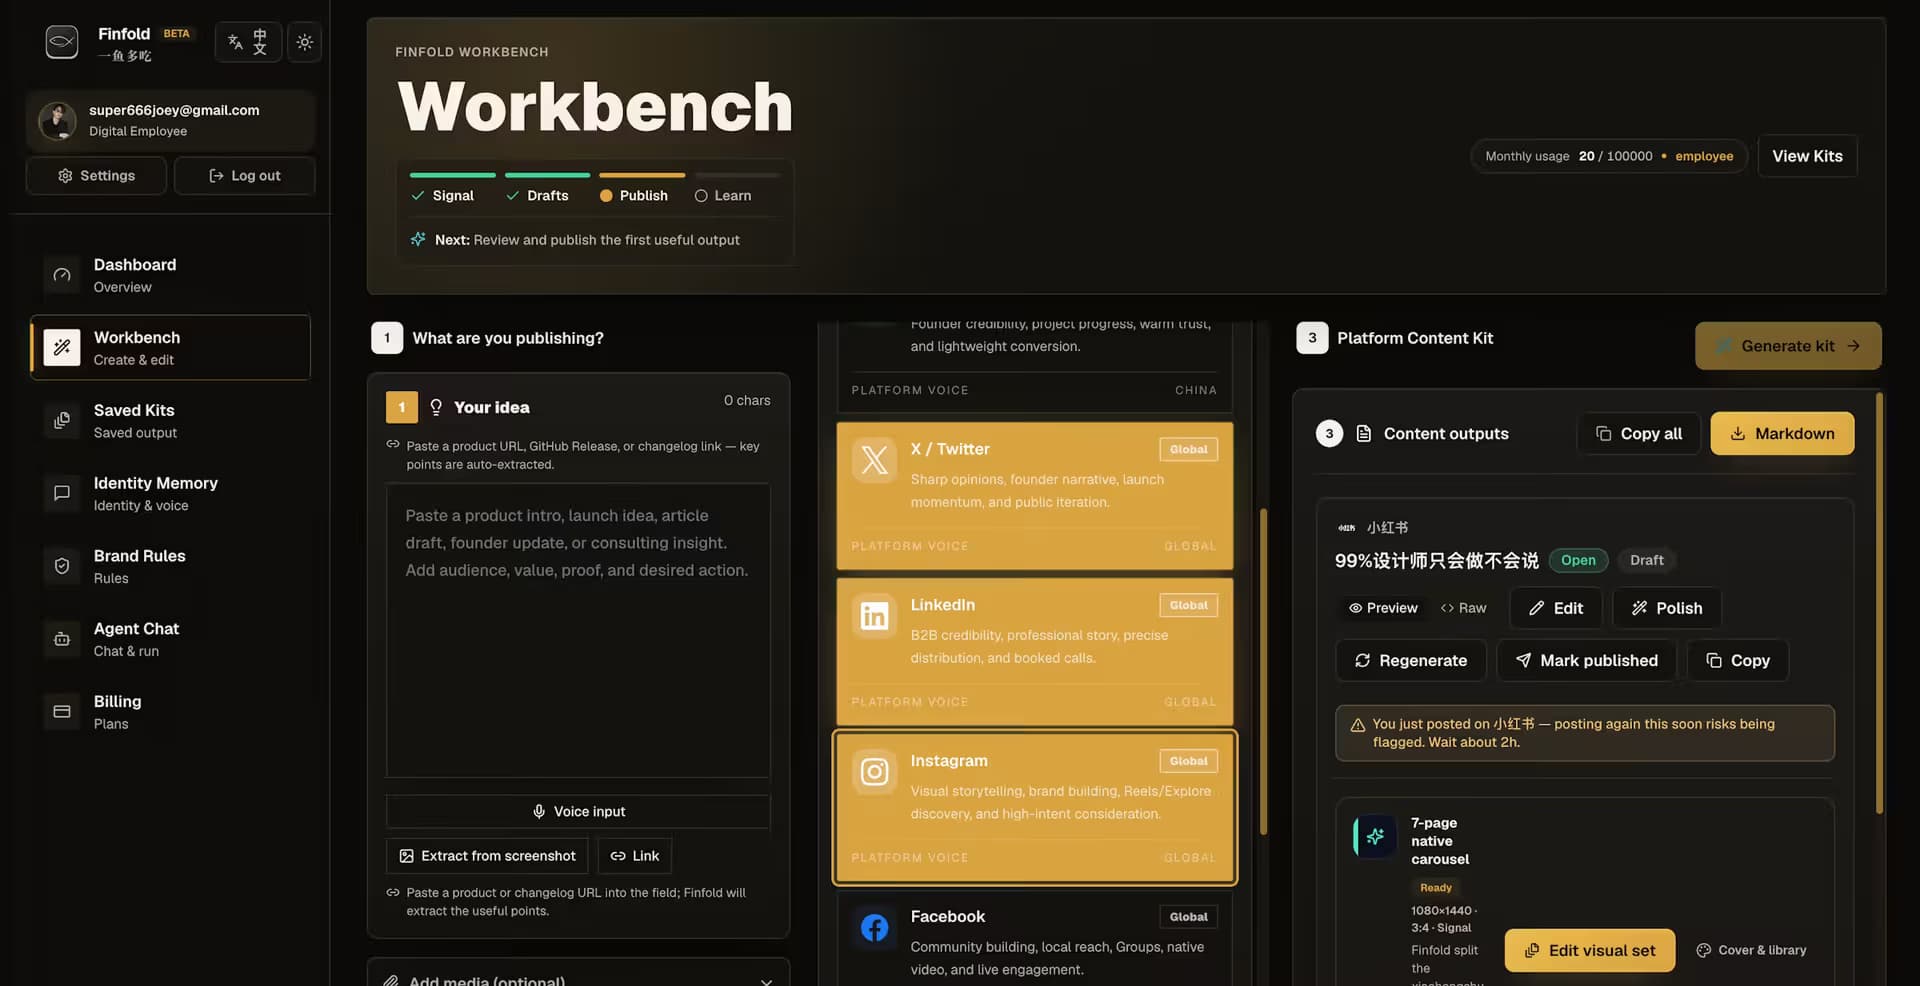The height and width of the screenshot is (986, 1920).
Task: Switch to Preview view
Action: pos(1383,608)
